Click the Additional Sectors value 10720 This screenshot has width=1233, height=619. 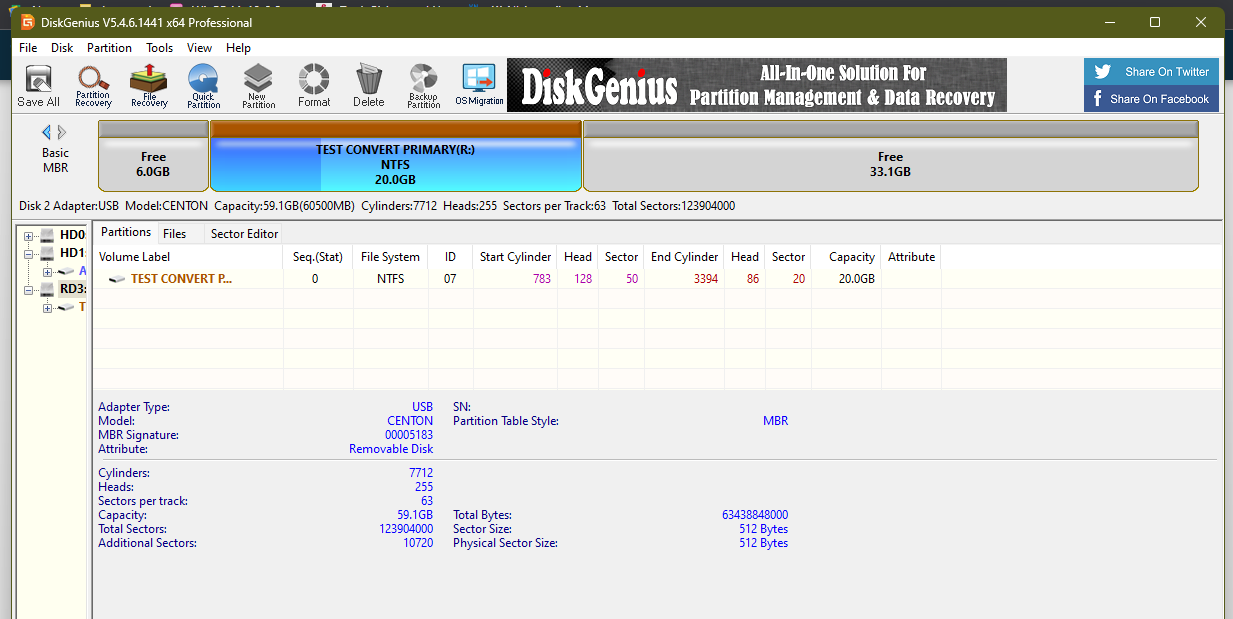pyautogui.click(x=418, y=543)
